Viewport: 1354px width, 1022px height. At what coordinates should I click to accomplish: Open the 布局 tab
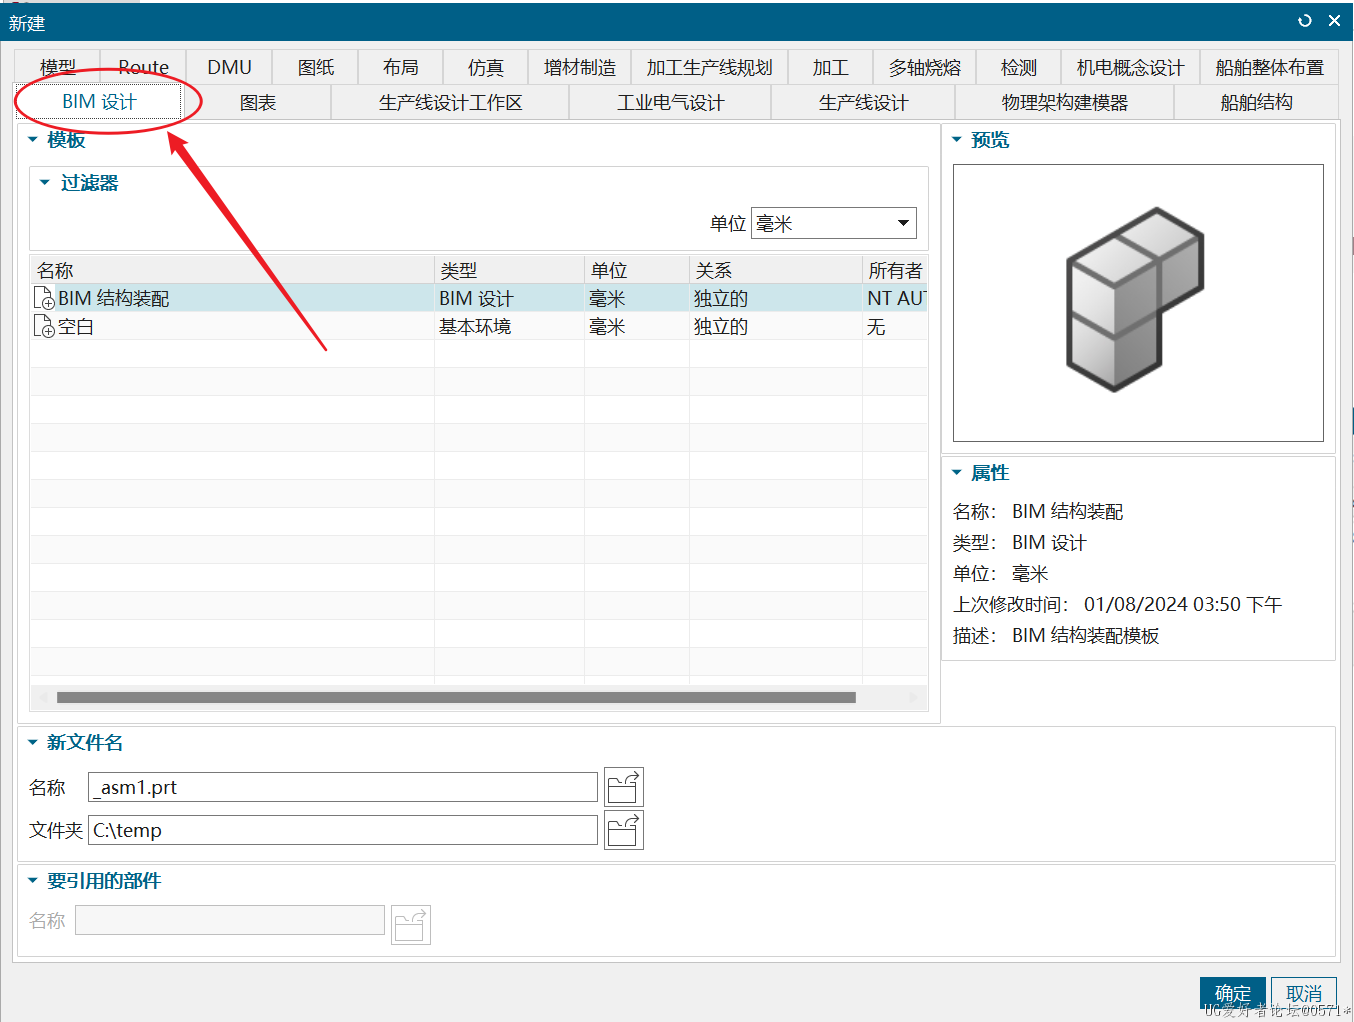[x=400, y=67]
